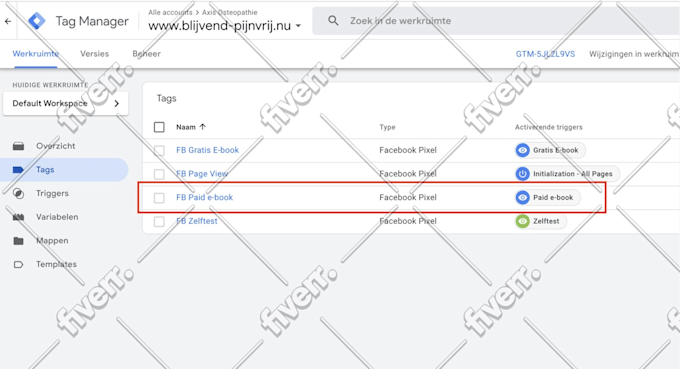Click Facebook Pixel type in FB Gratis E-book row
The image size is (680, 369).
[x=408, y=150]
